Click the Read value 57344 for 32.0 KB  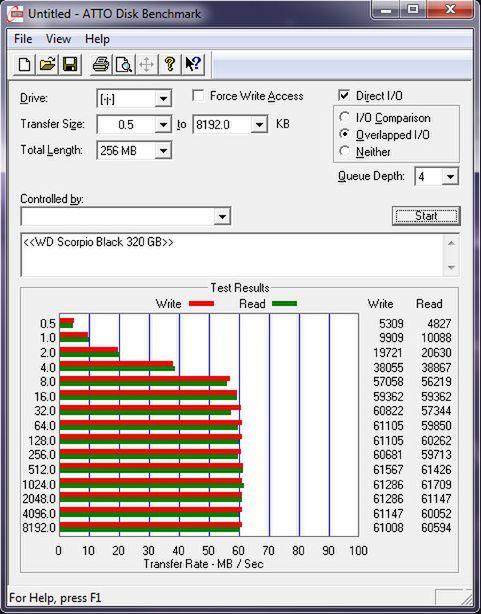coord(436,411)
